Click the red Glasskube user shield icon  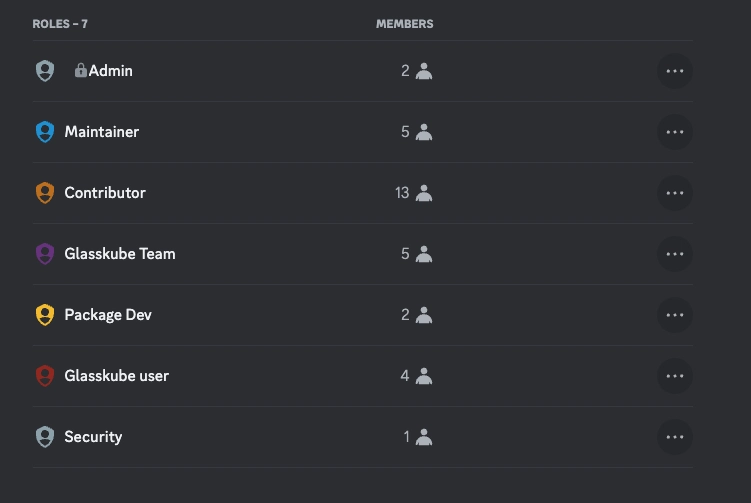[45, 376]
